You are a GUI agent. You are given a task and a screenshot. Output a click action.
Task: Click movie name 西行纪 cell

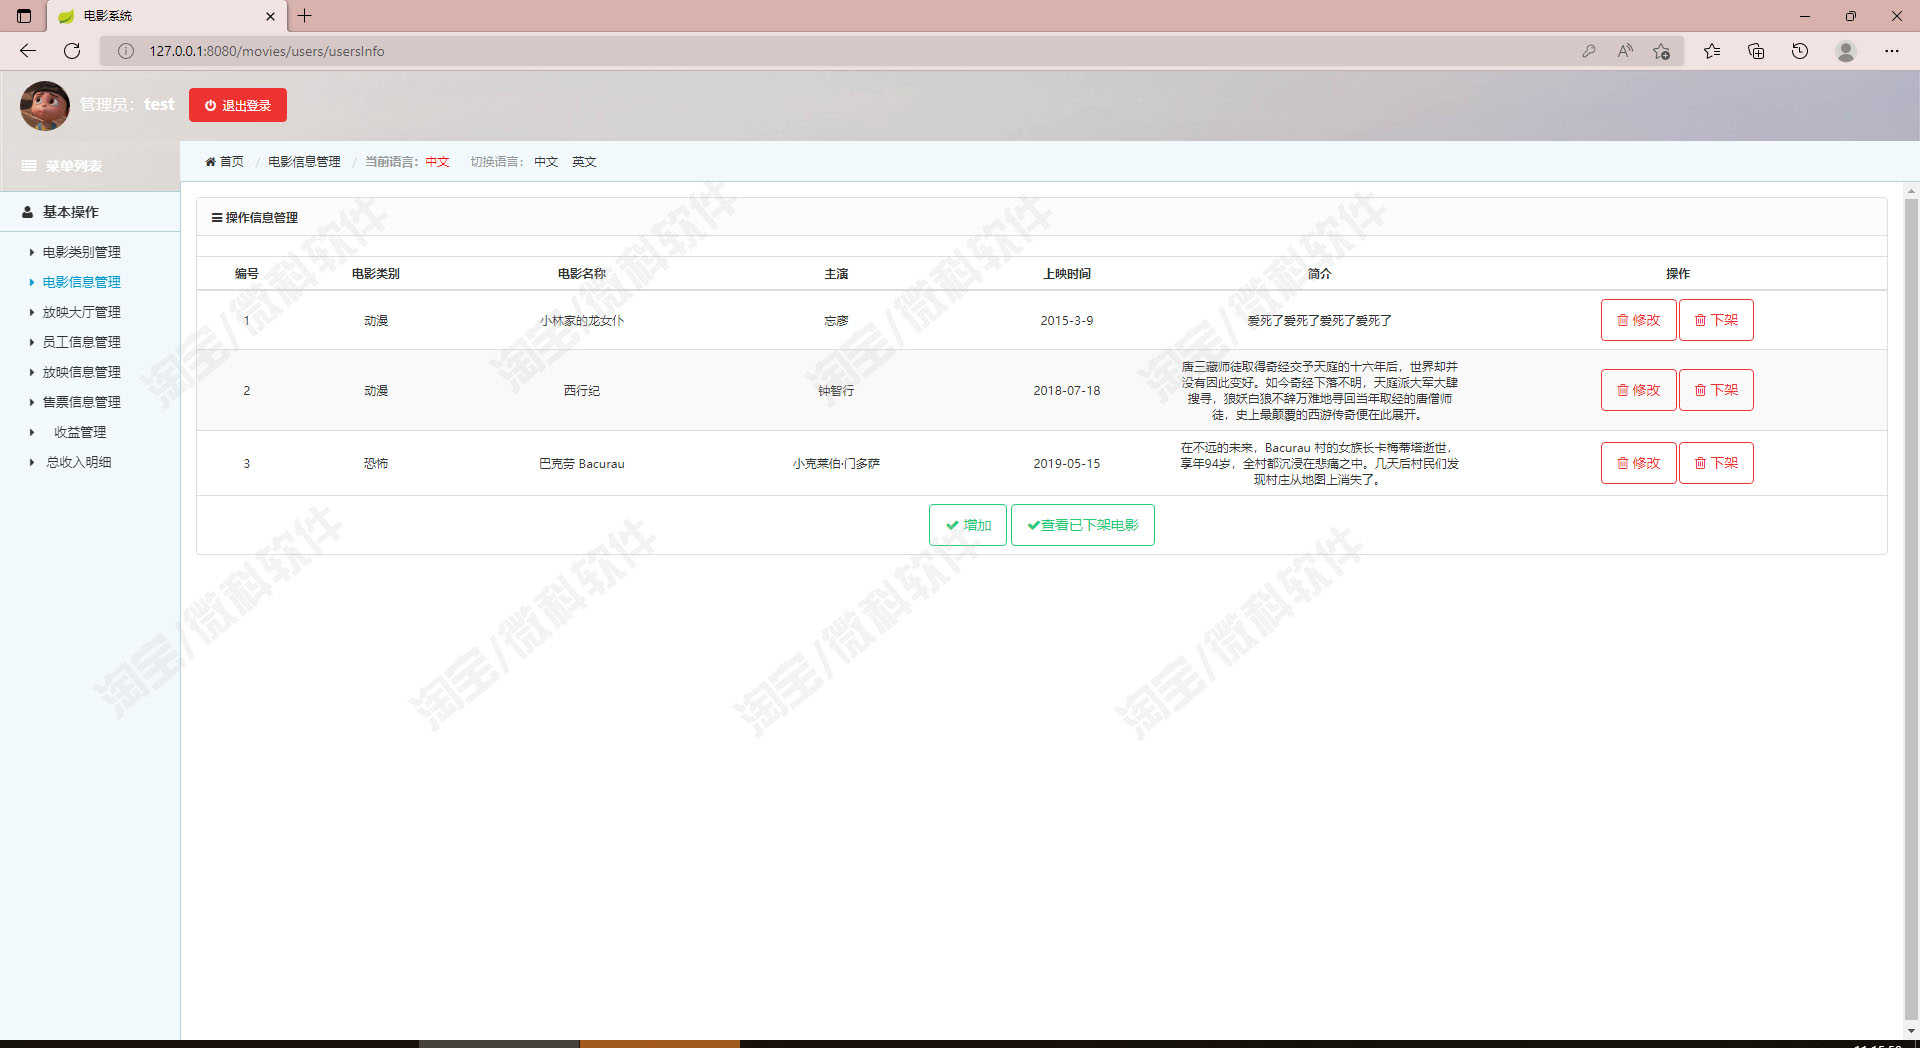click(582, 391)
